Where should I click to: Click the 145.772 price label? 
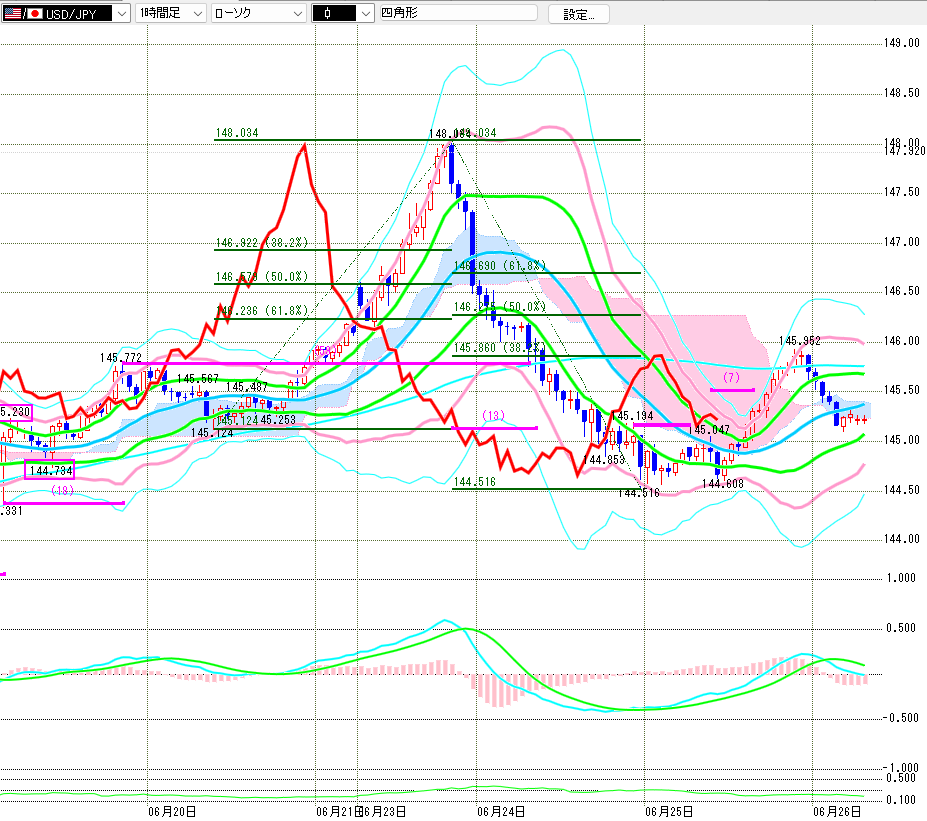(x=121, y=358)
